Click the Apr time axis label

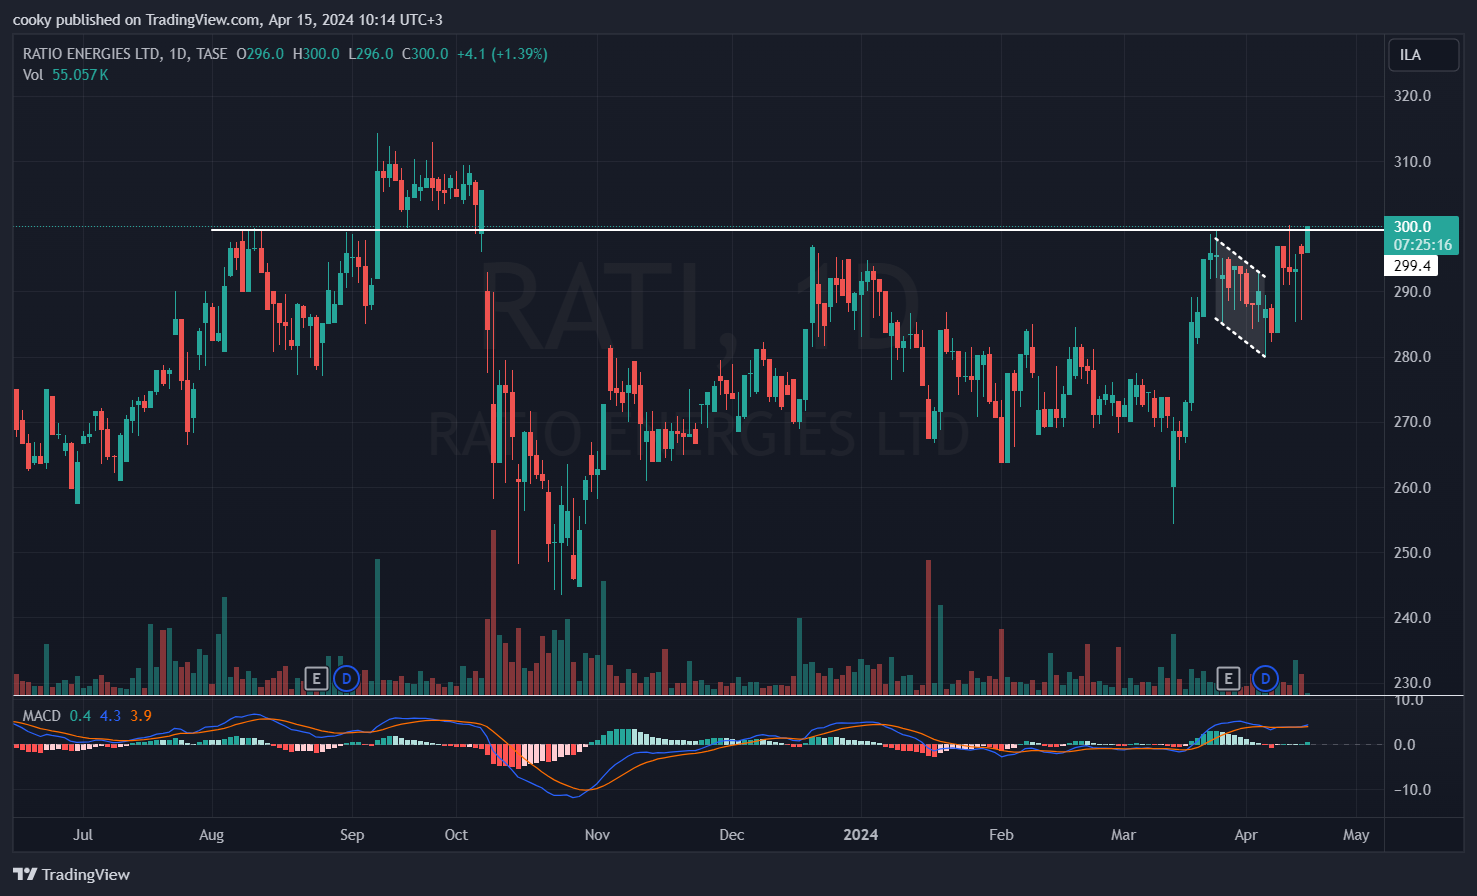pos(1246,835)
